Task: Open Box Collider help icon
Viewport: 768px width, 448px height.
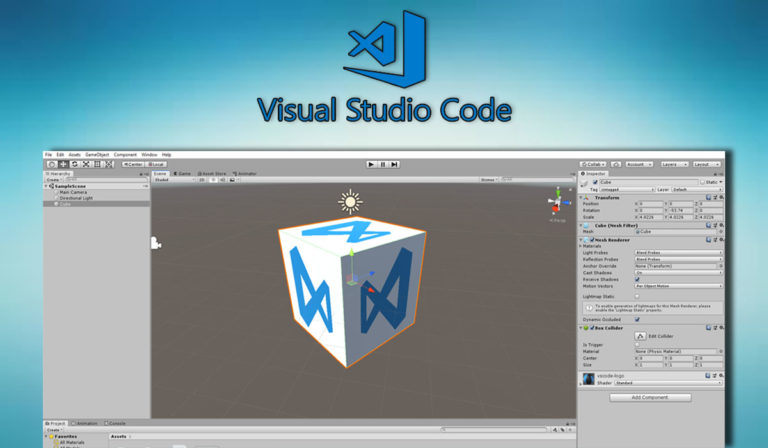Action: tap(708, 328)
